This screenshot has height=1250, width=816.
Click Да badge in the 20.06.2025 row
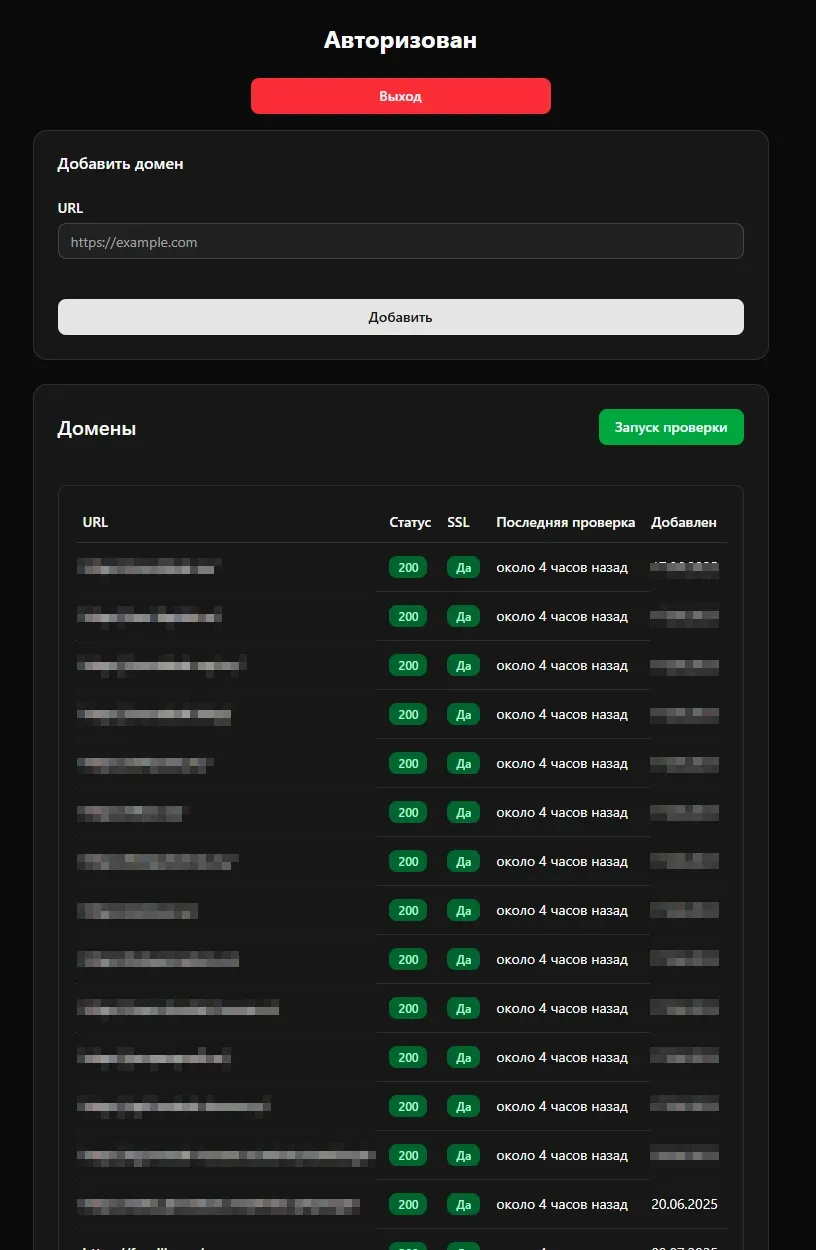click(x=463, y=1204)
